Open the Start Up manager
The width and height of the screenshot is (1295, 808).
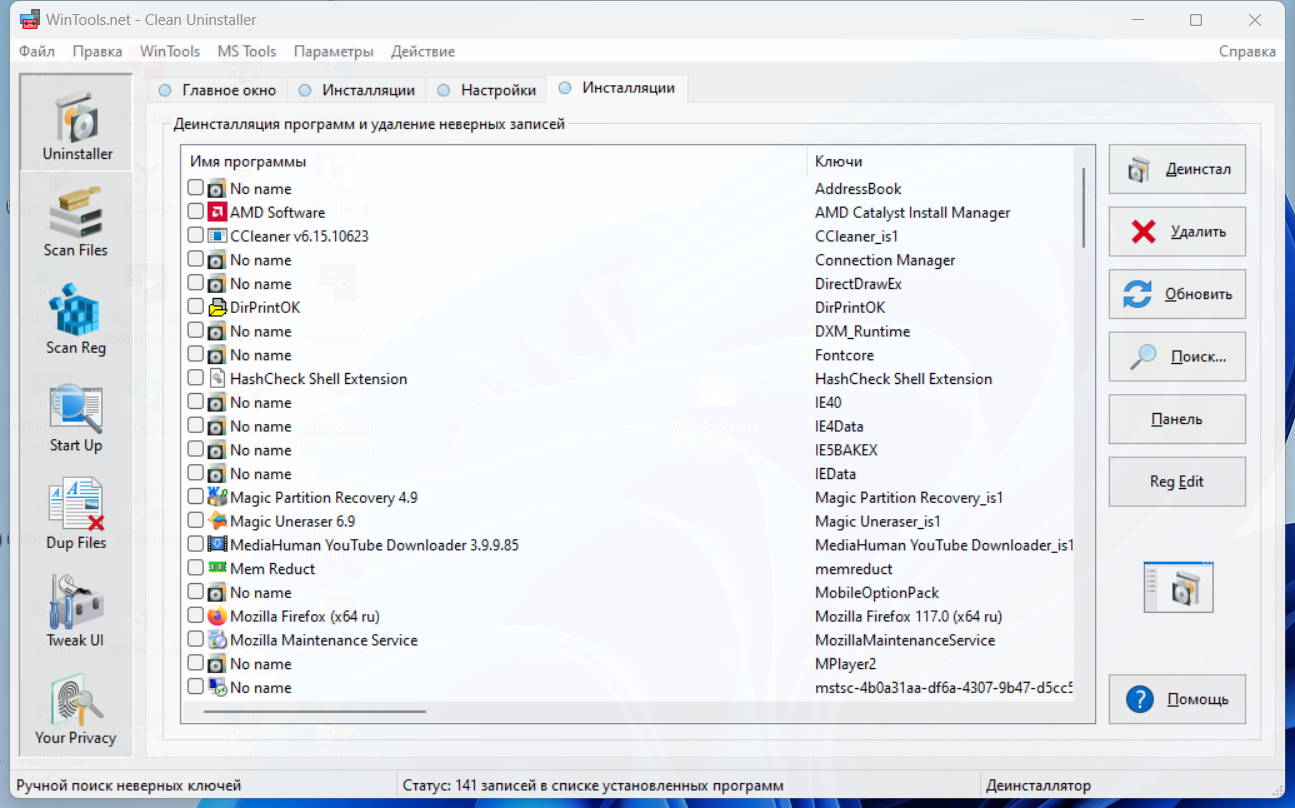coord(76,416)
